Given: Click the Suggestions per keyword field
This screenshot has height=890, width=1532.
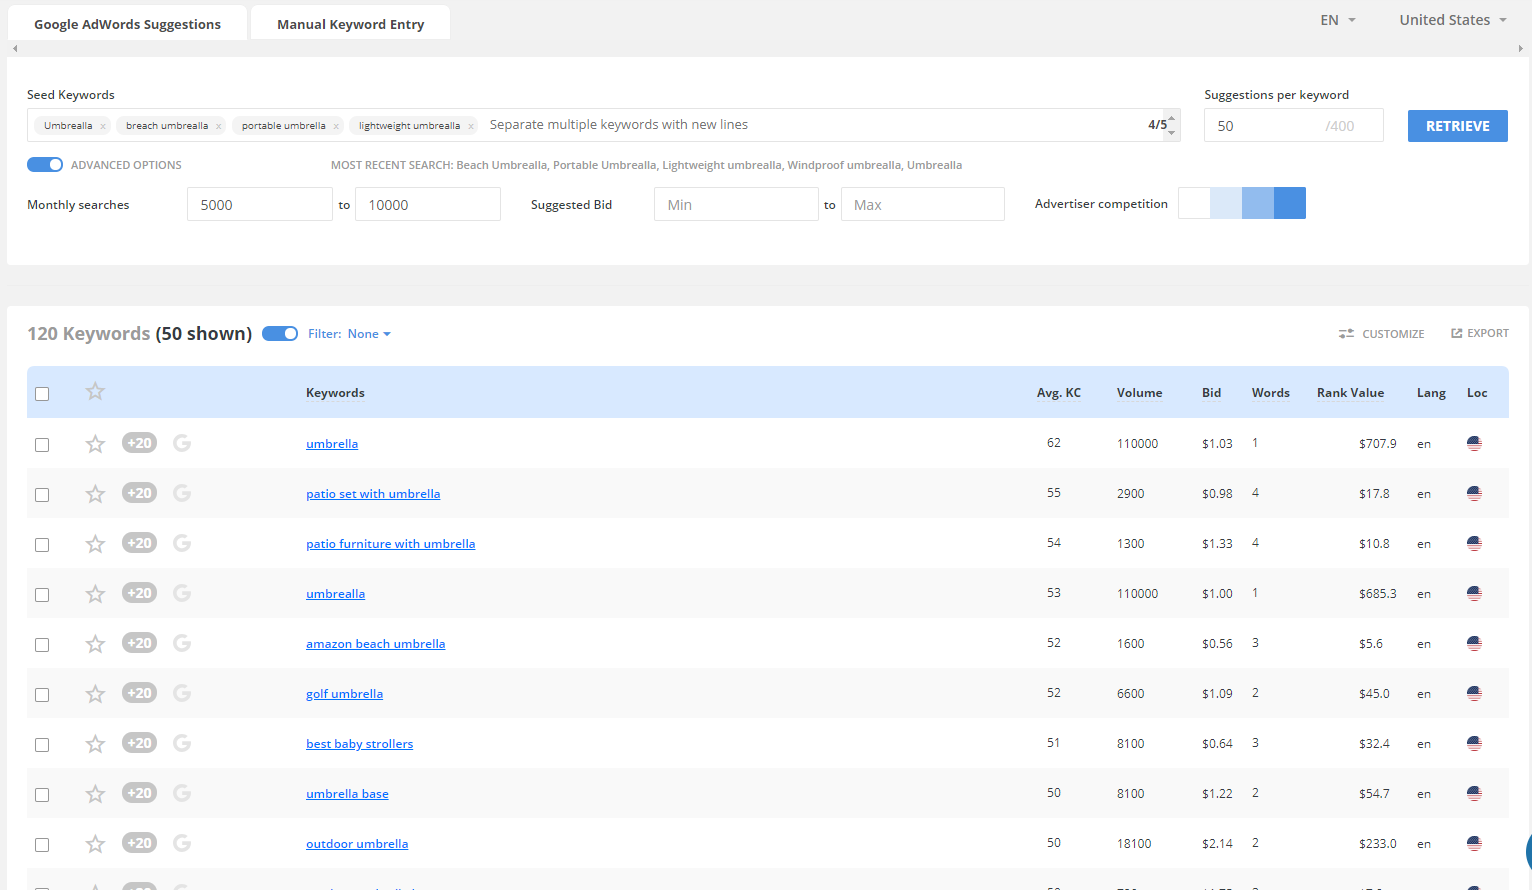Looking at the screenshot, I should click(1293, 125).
